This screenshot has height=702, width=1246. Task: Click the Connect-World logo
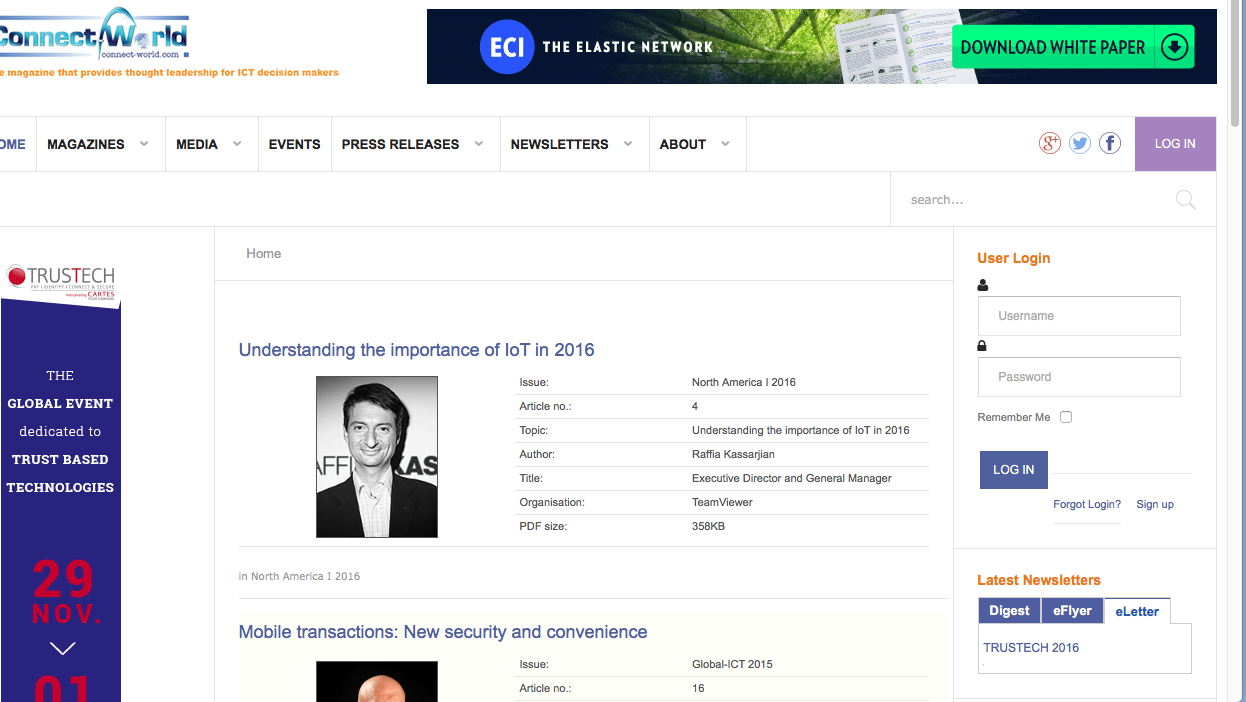[94, 37]
